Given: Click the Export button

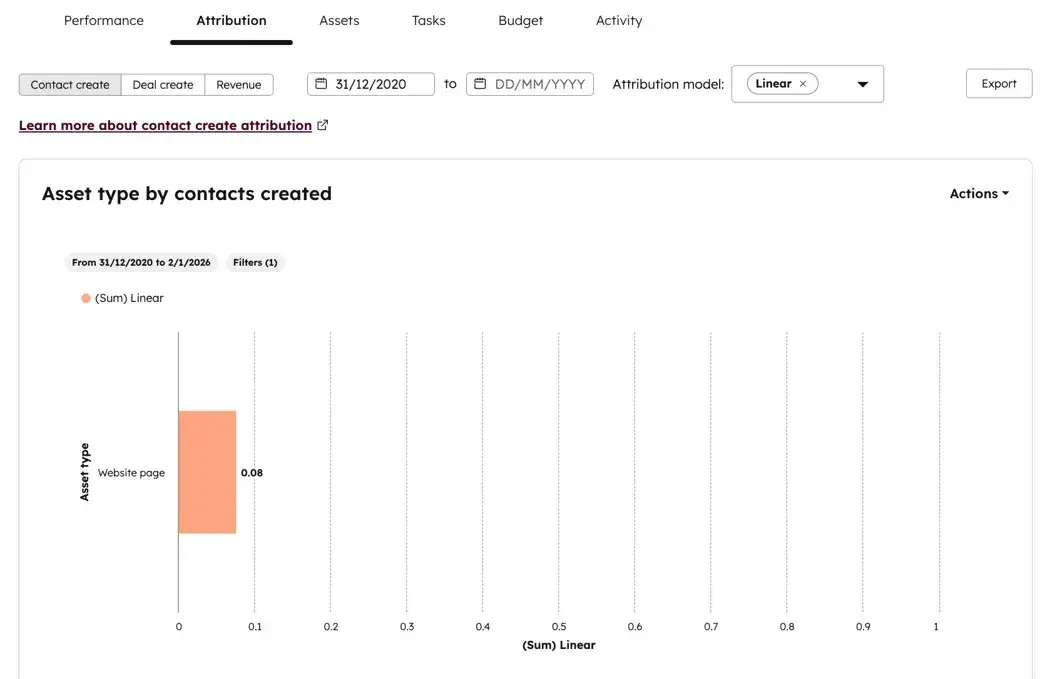Looking at the screenshot, I should (x=998, y=83).
